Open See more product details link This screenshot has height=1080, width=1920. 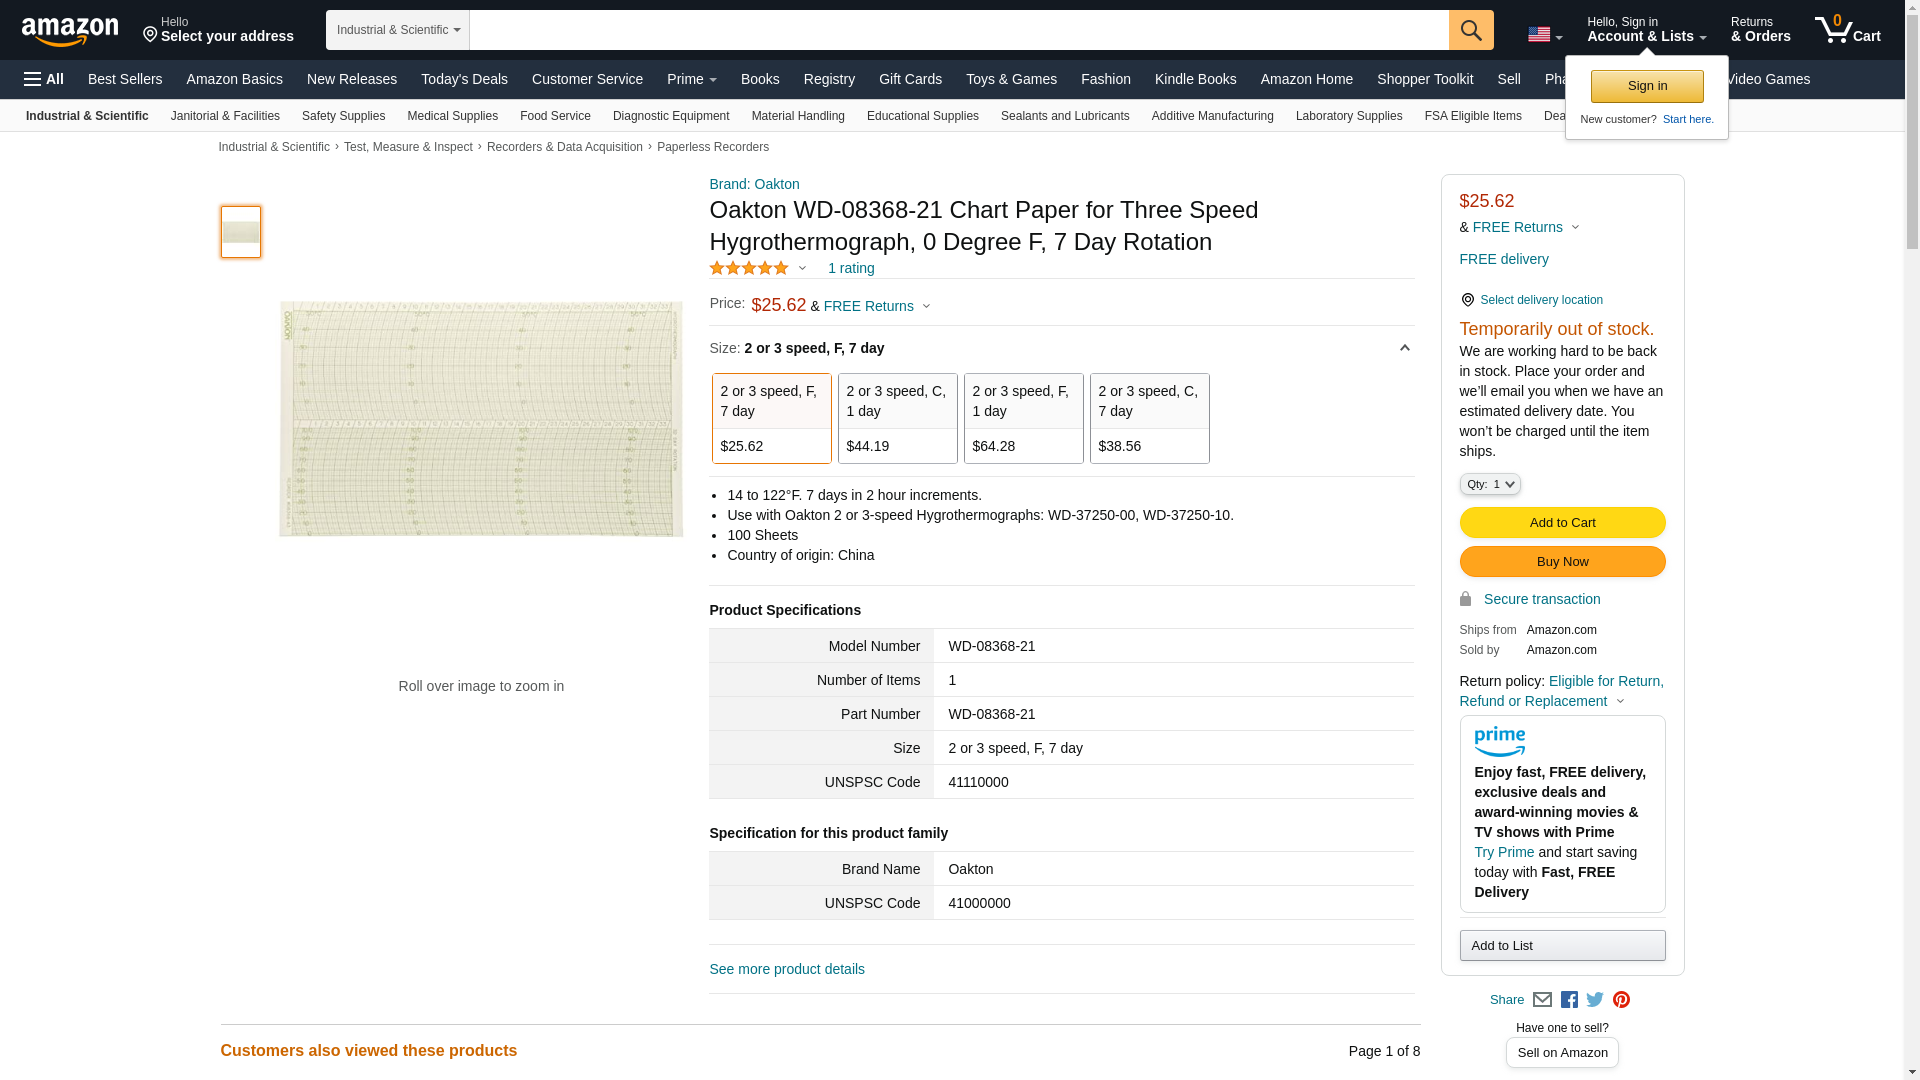tap(786, 969)
